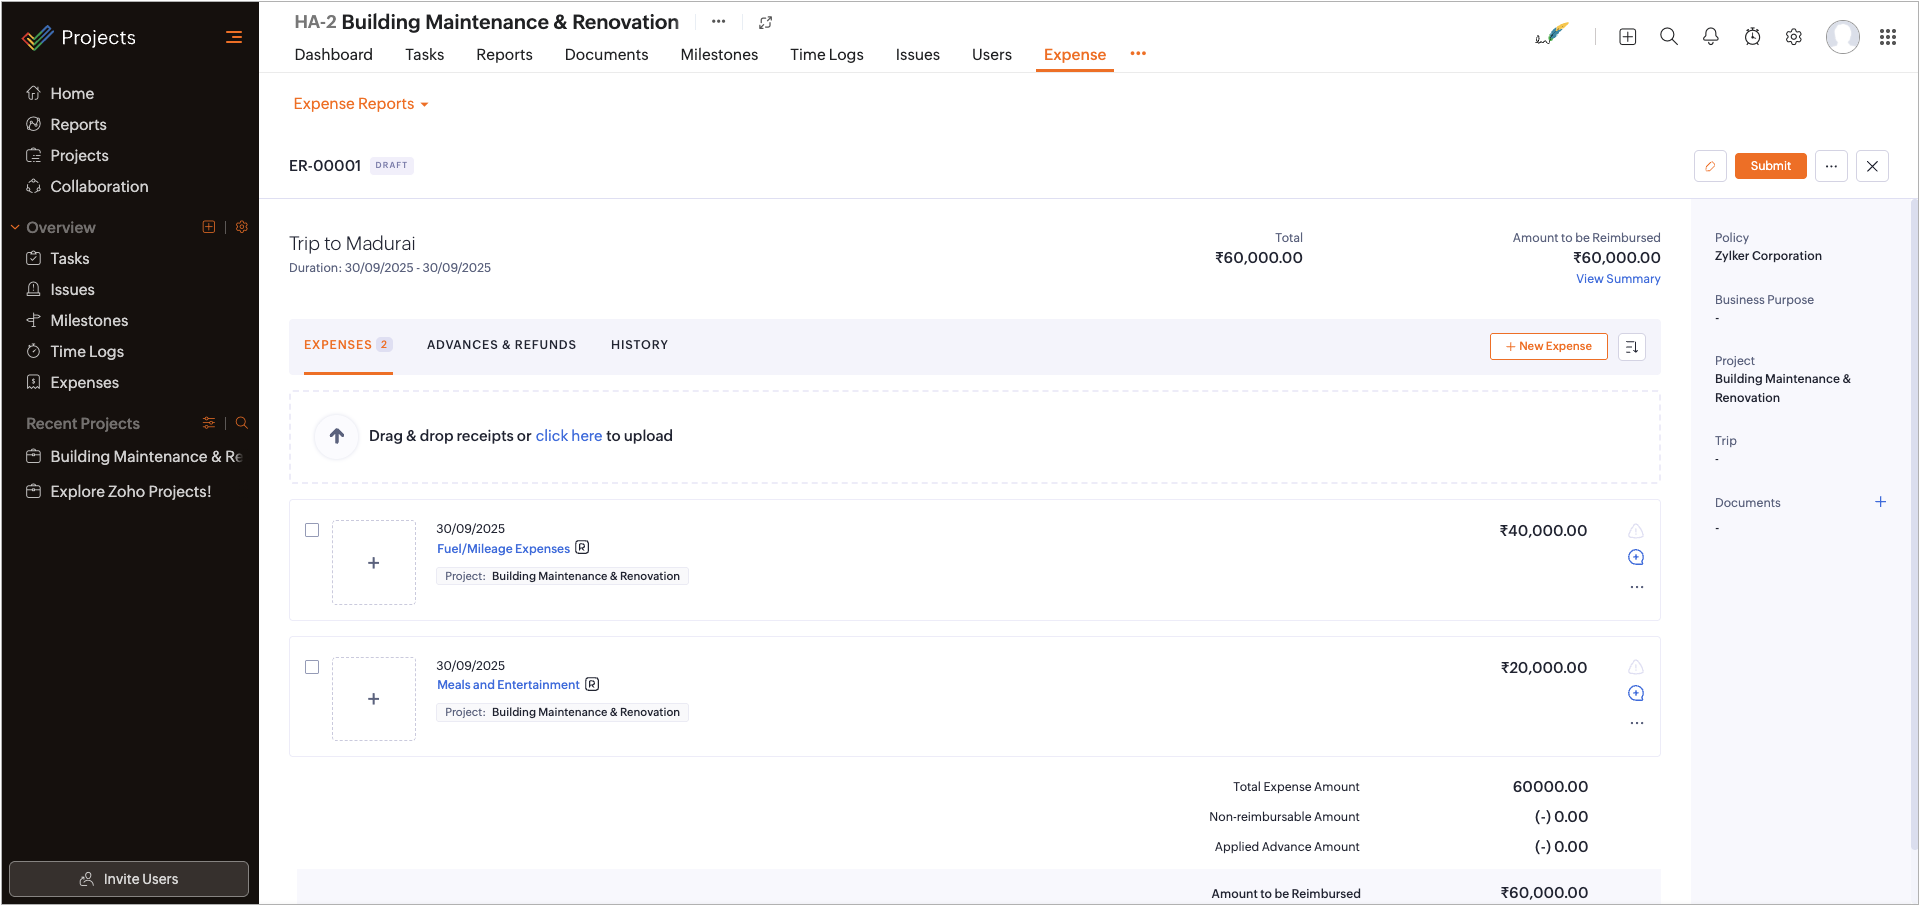Open the timer clock icon

pyautogui.click(x=1753, y=37)
